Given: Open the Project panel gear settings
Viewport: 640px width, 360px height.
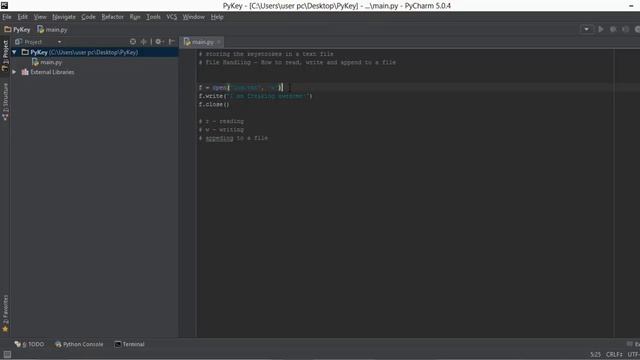Looking at the screenshot, I should pos(159,42).
